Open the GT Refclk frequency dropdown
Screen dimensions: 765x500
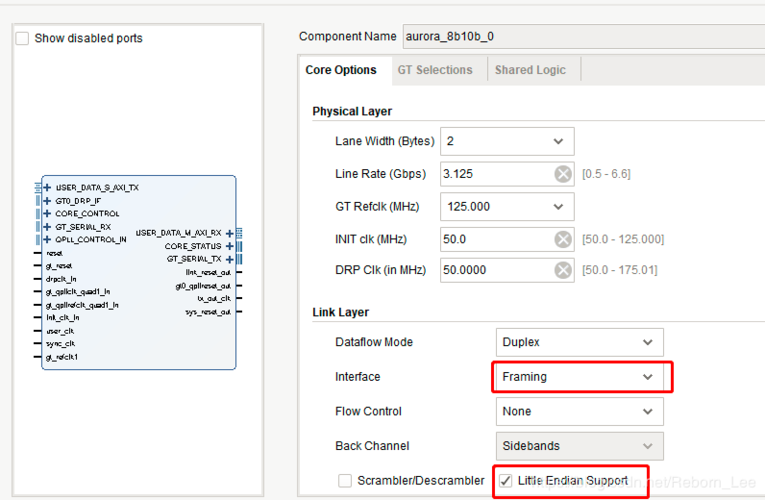(557, 207)
